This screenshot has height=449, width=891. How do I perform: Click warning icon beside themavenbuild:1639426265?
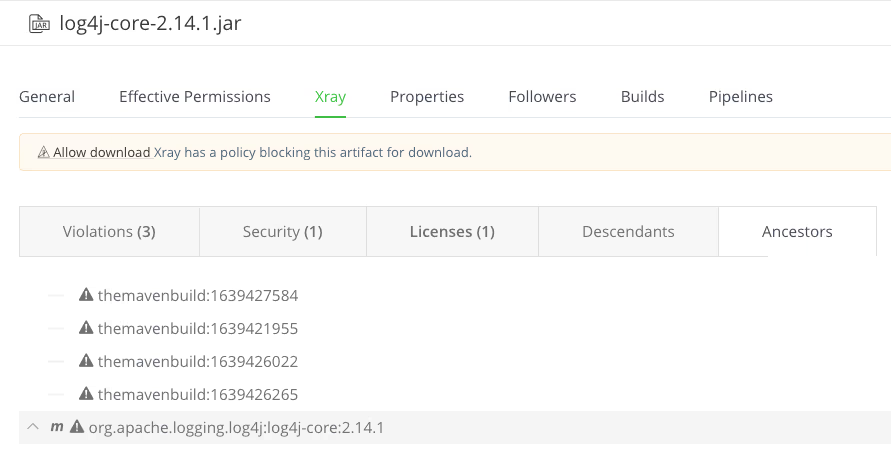[86, 393]
